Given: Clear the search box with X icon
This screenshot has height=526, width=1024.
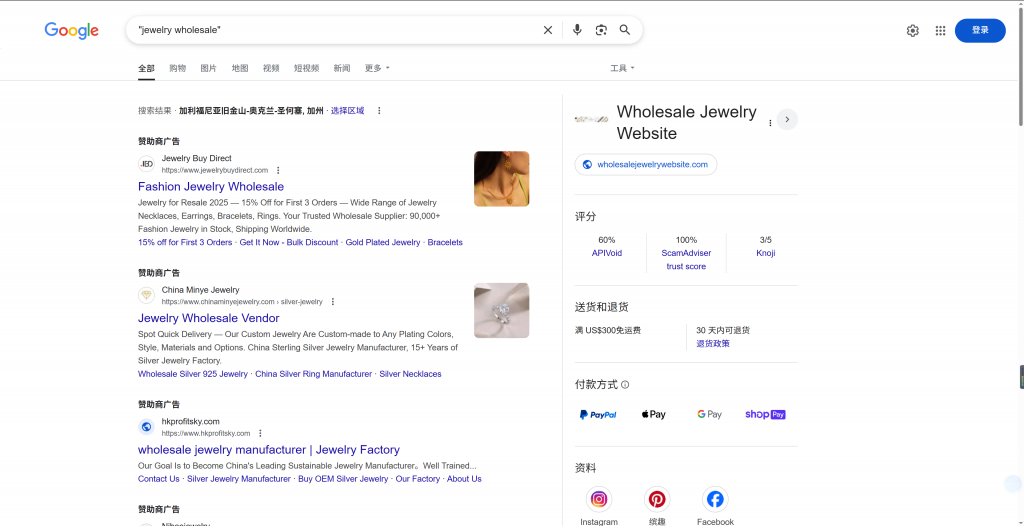Looking at the screenshot, I should point(548,30).
